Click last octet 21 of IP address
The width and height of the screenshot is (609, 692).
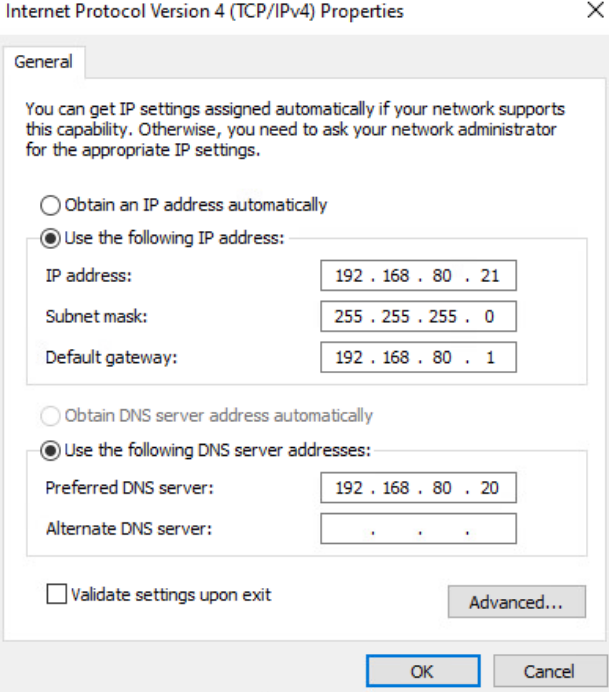pos(490,277)
